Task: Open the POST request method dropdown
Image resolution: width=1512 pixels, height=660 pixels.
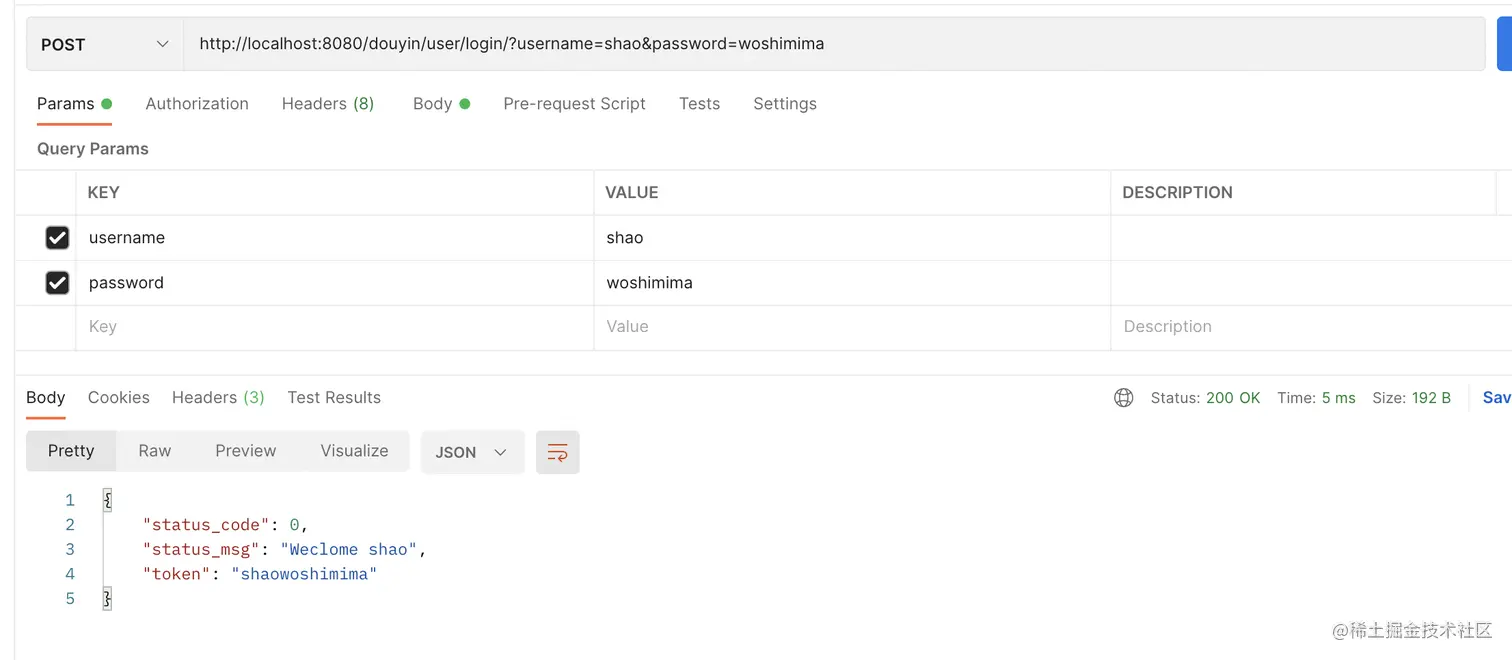Action: [x=101, y=44]
